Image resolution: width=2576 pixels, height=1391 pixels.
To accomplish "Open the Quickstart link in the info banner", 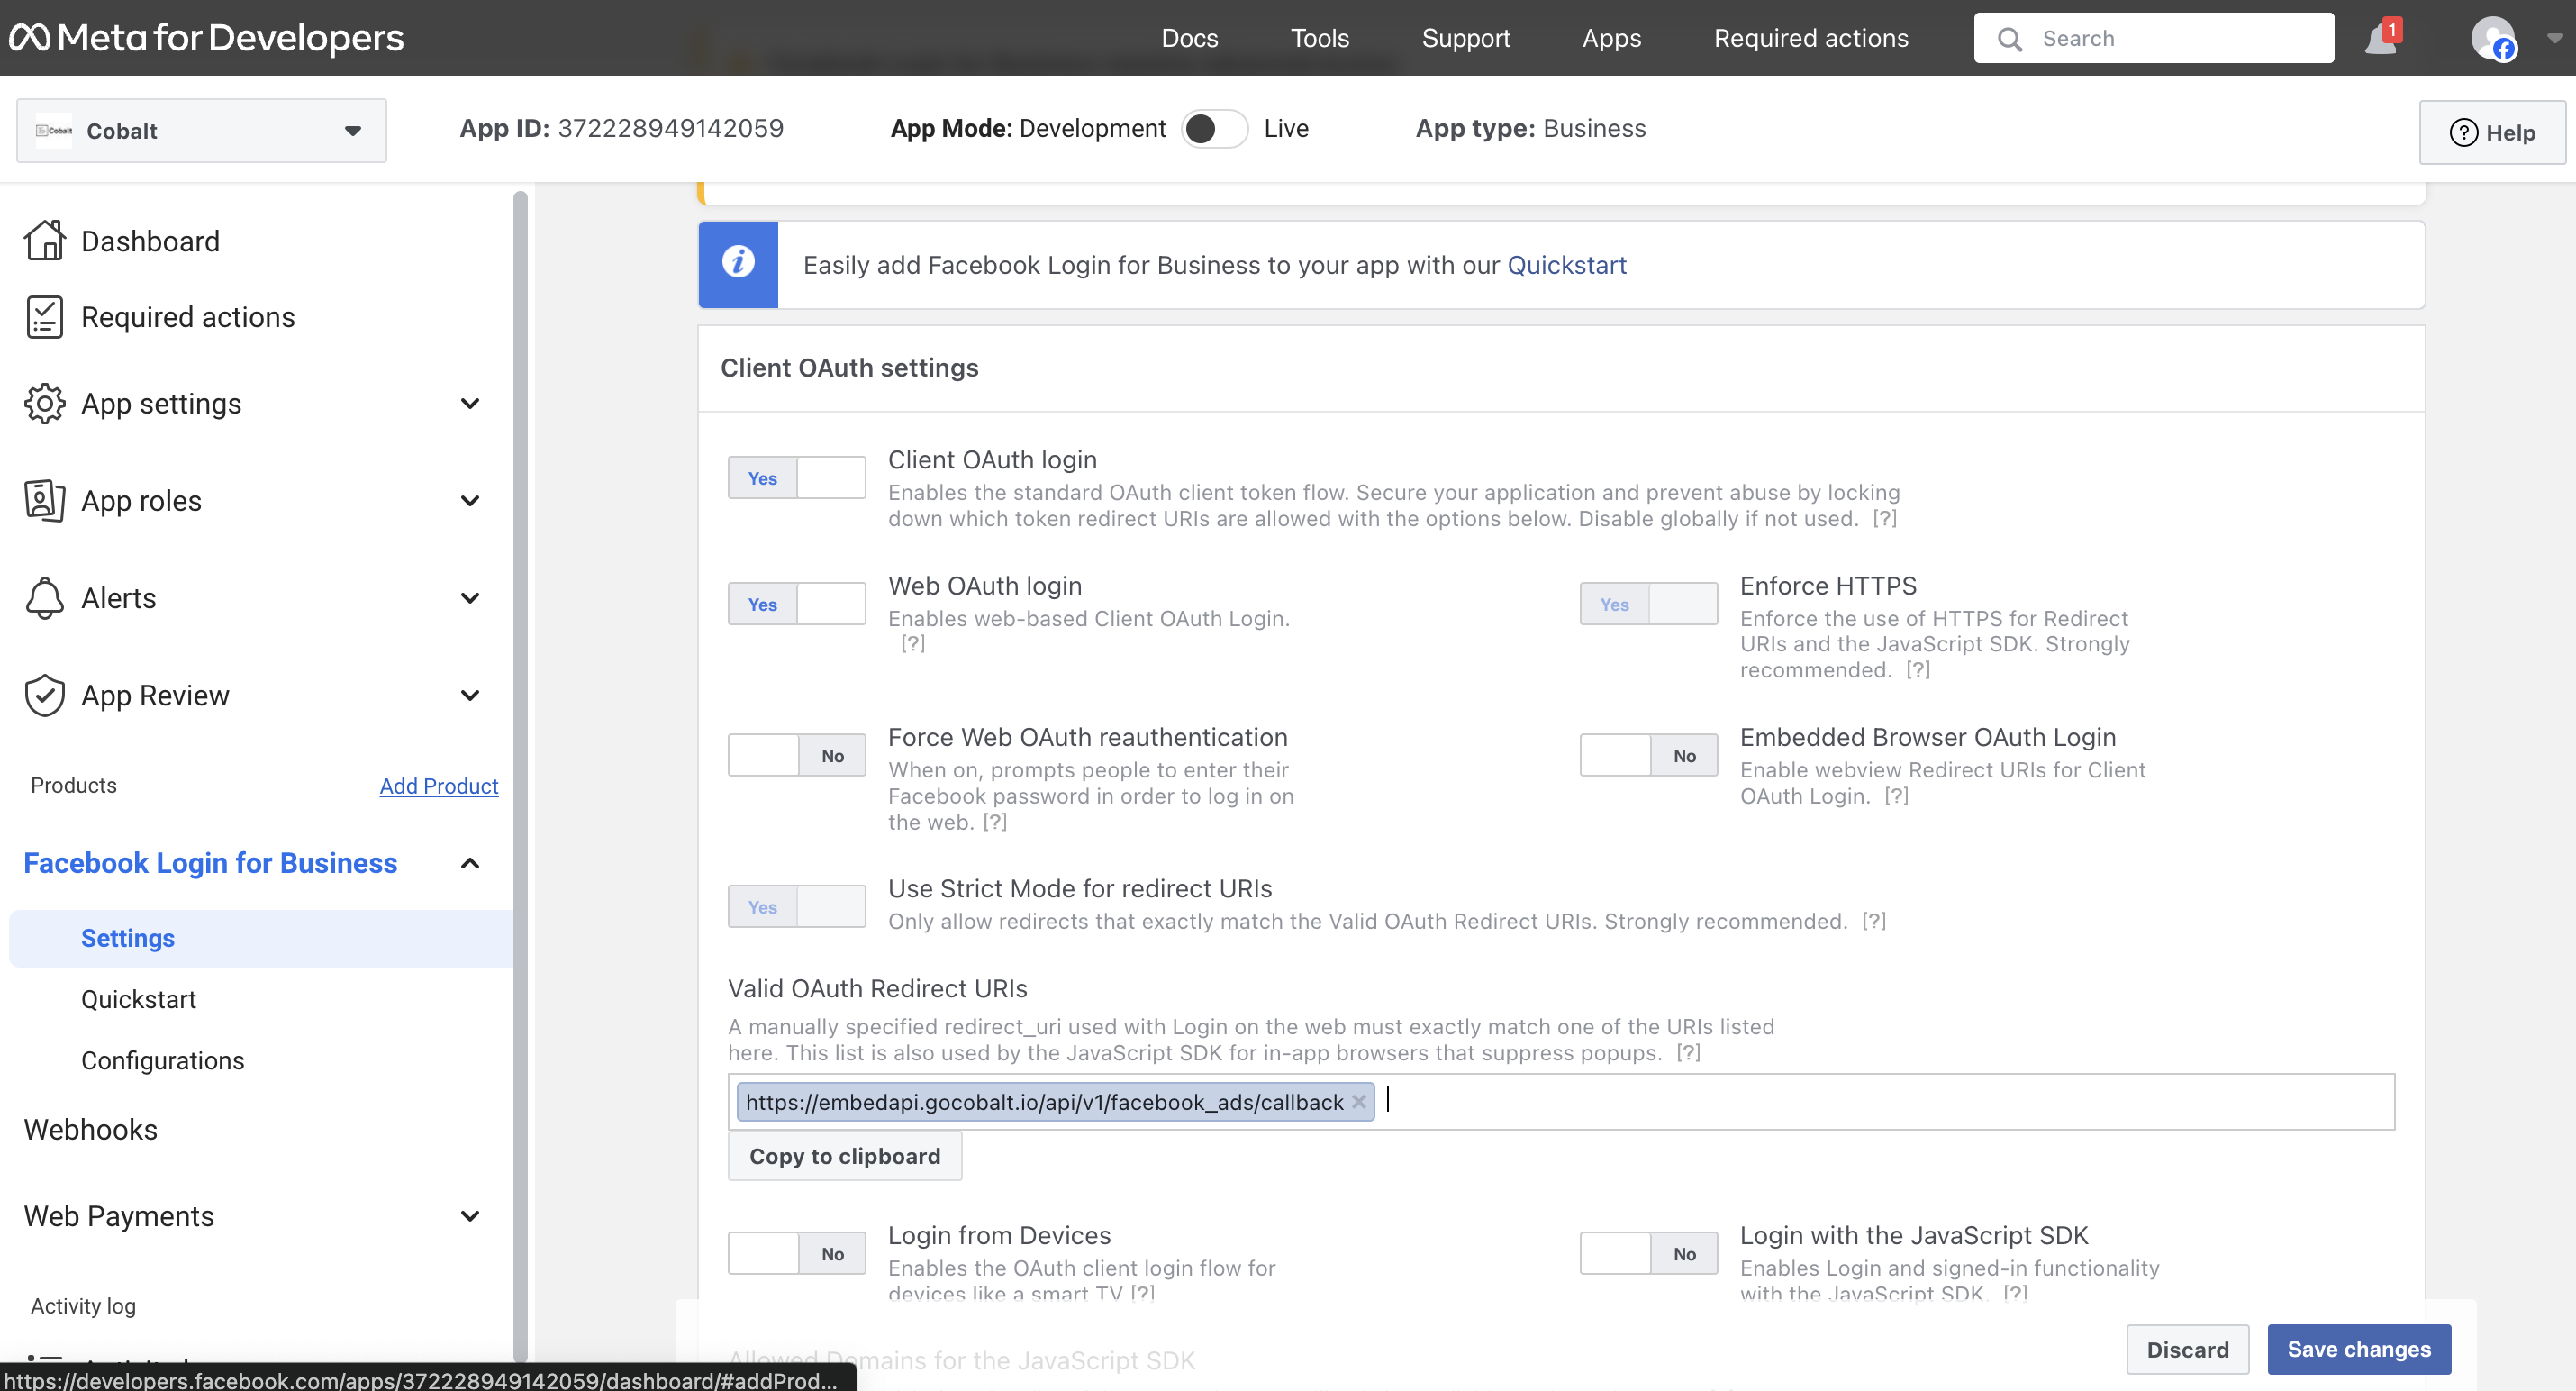I will coord(1566,265).
